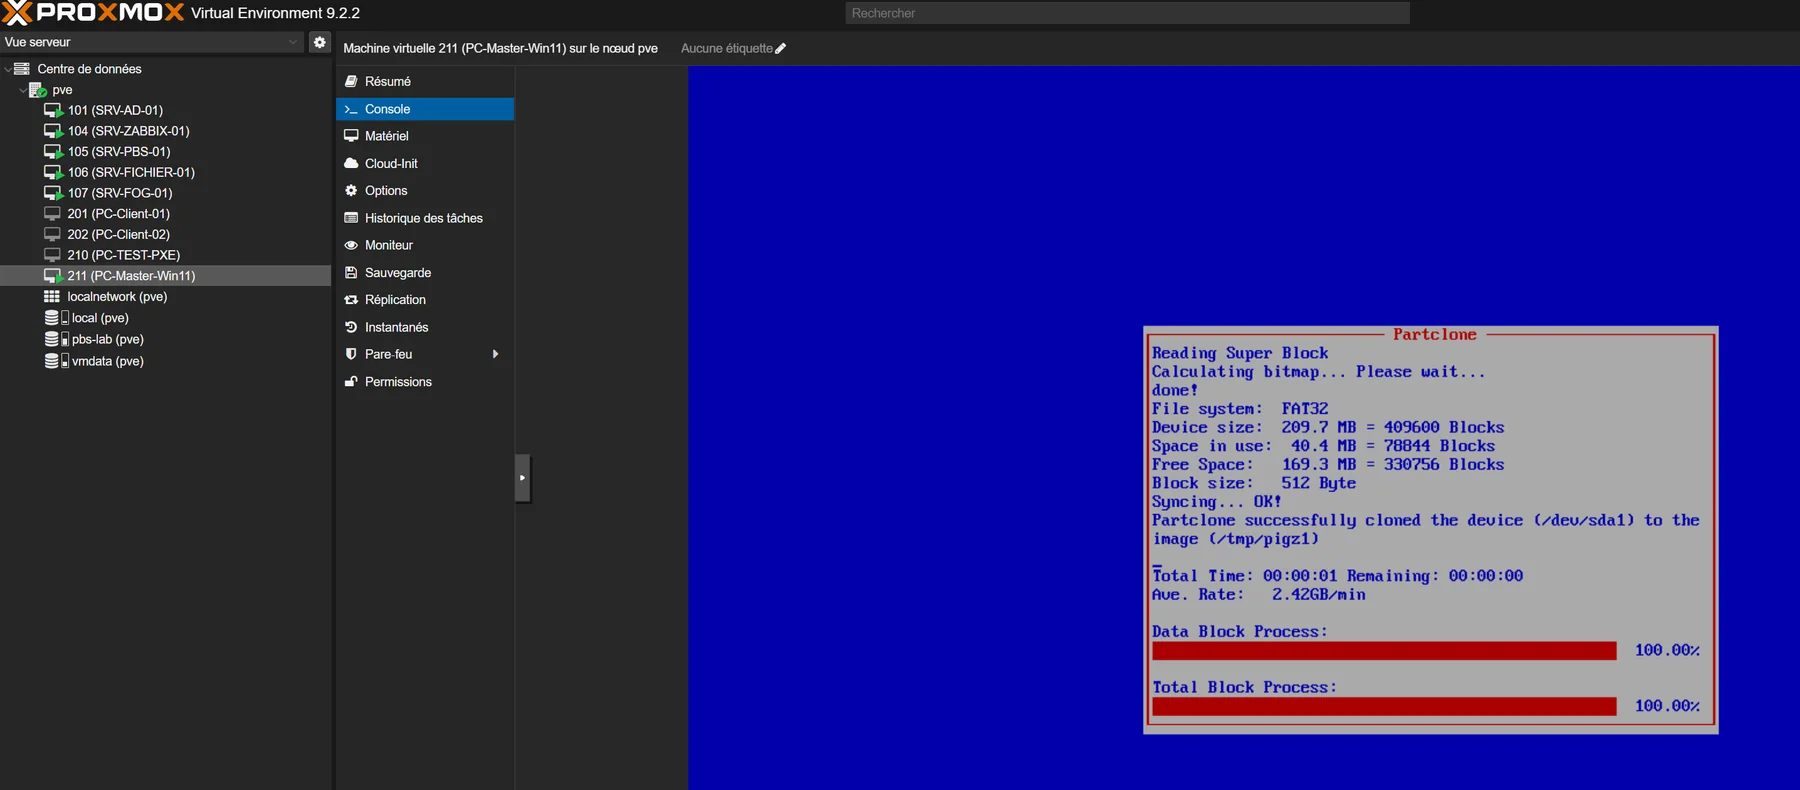Click the Console terminal icon
The image size is (1800, 790).
[351, 109]
